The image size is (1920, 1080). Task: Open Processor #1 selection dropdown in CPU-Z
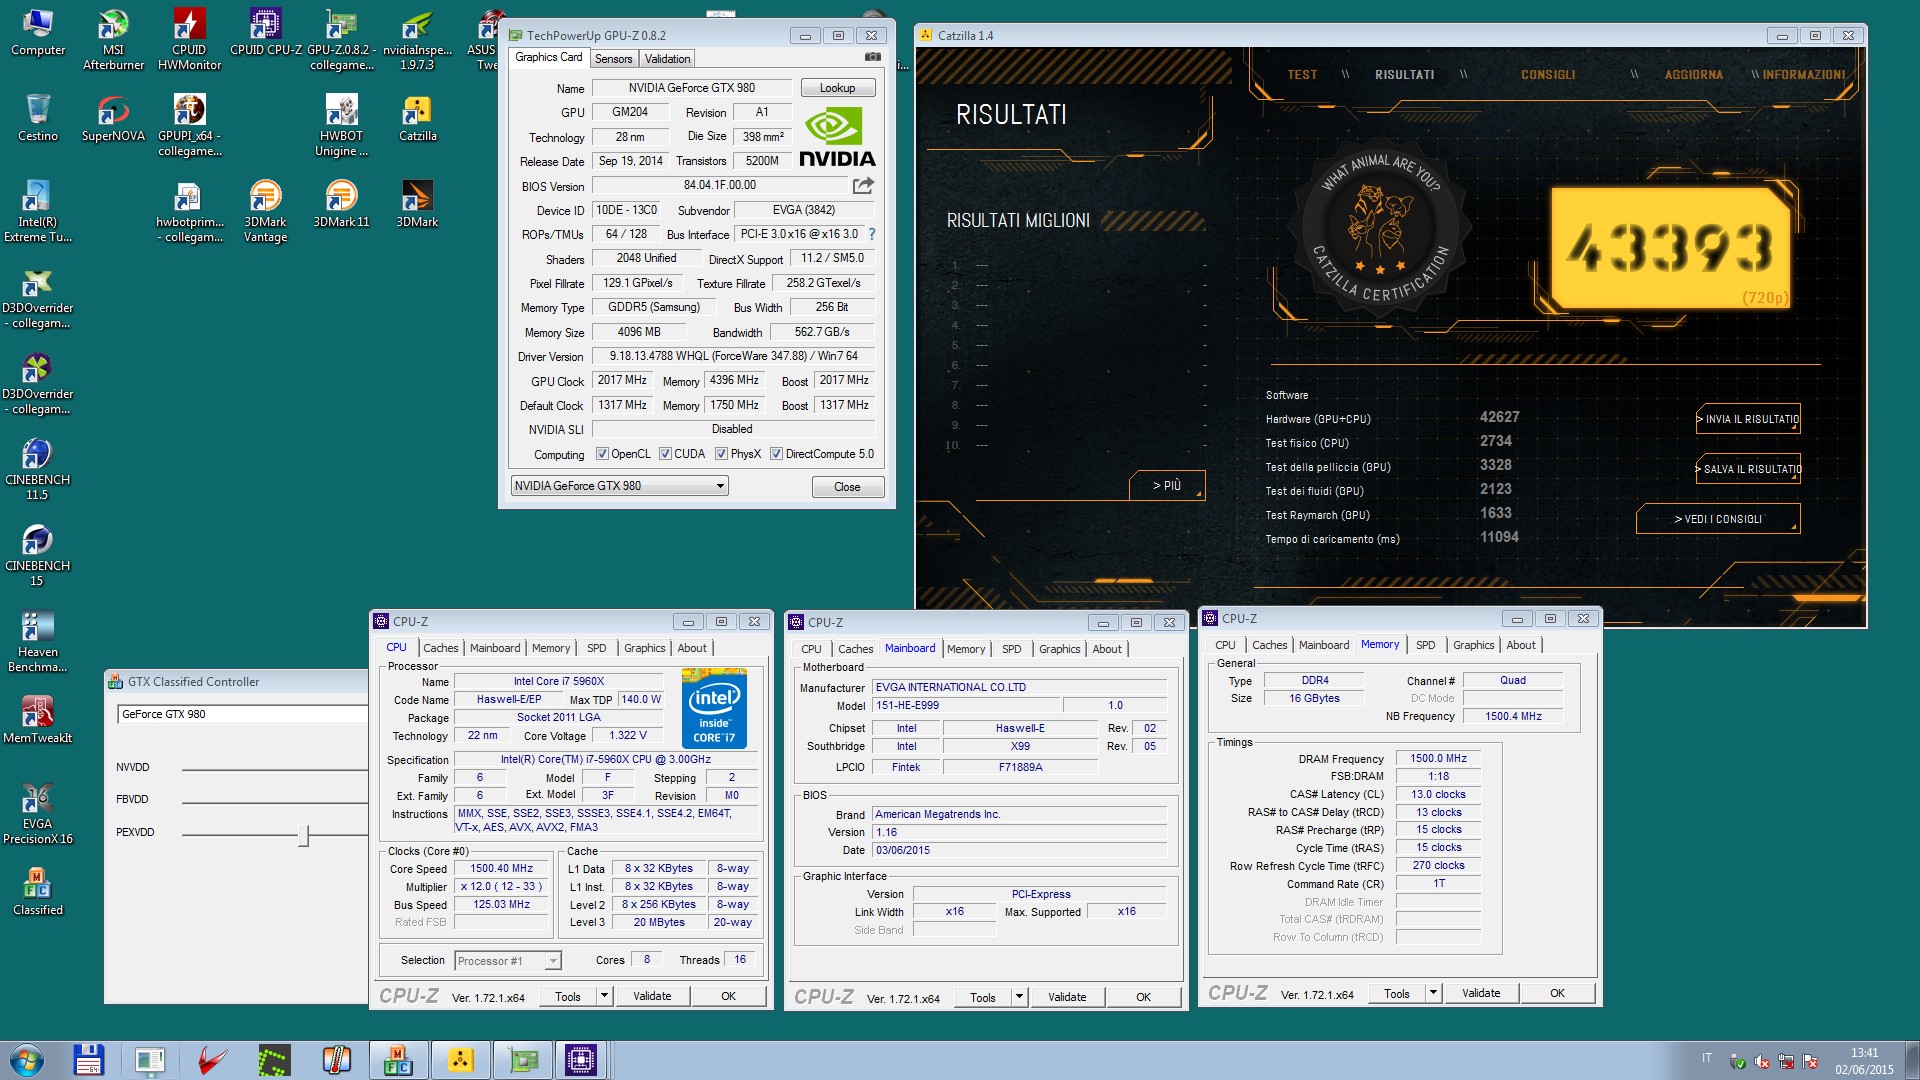(507, 961)
